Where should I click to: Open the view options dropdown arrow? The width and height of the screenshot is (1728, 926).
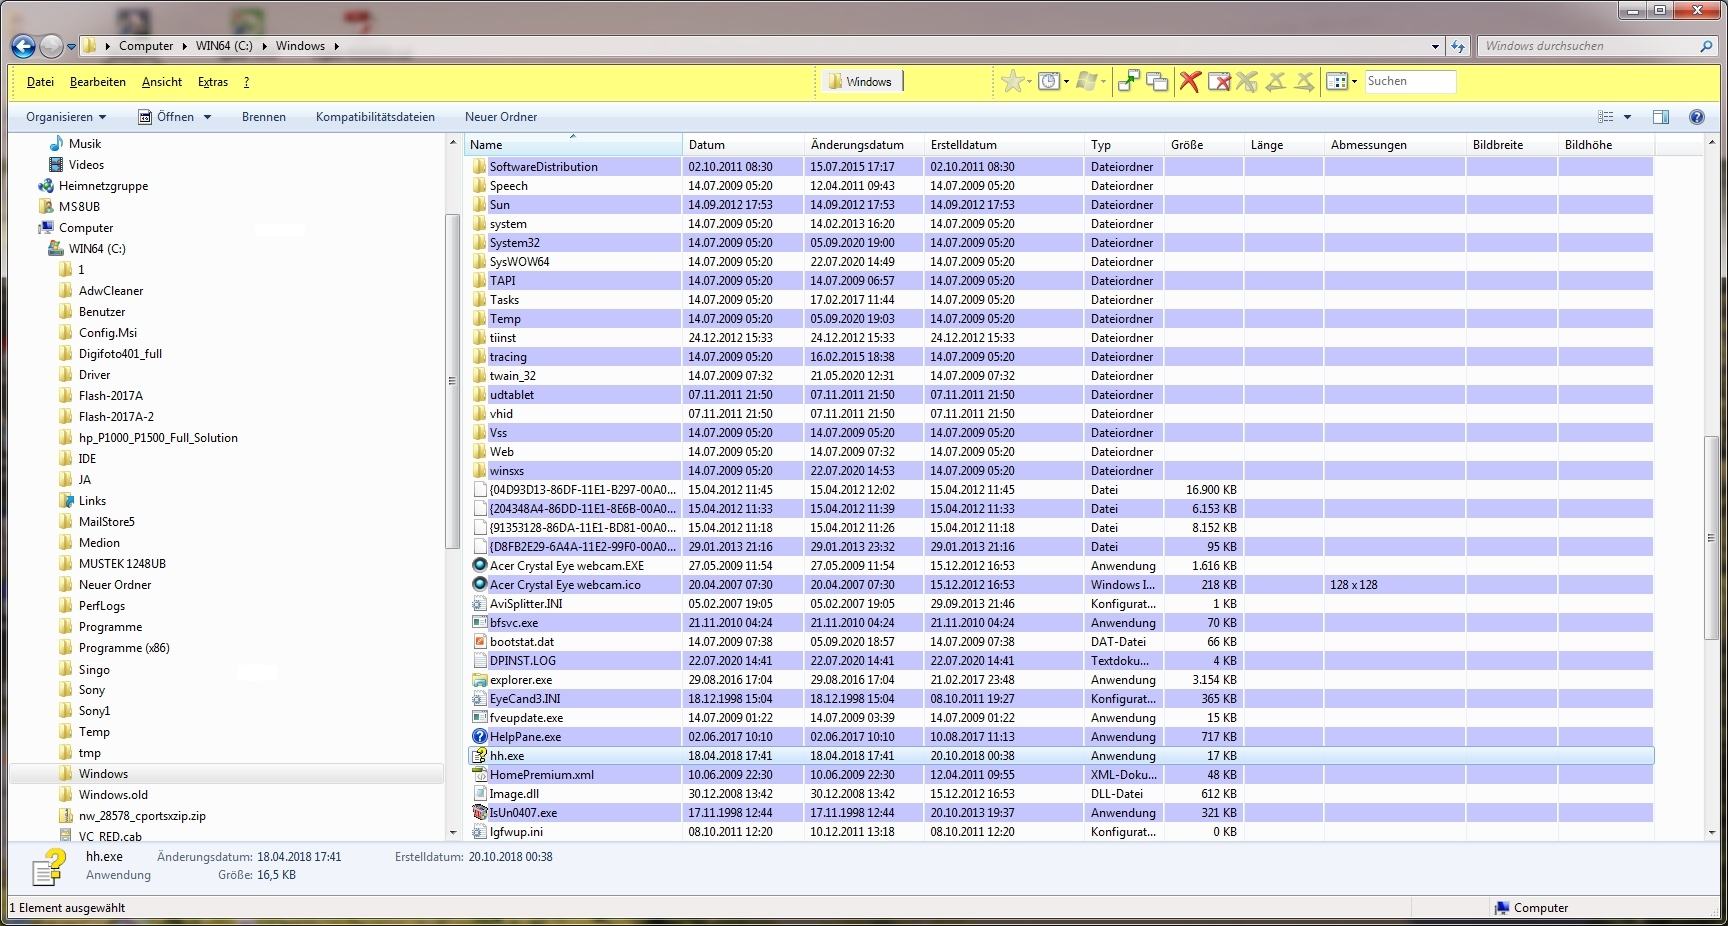(x=1627, y=117)
